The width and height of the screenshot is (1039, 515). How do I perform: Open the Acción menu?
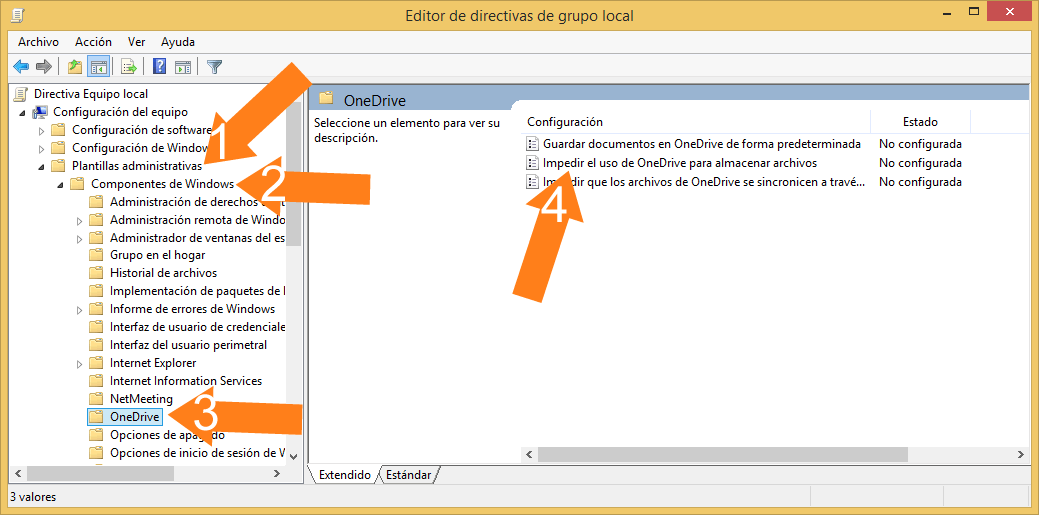[93, 42]
